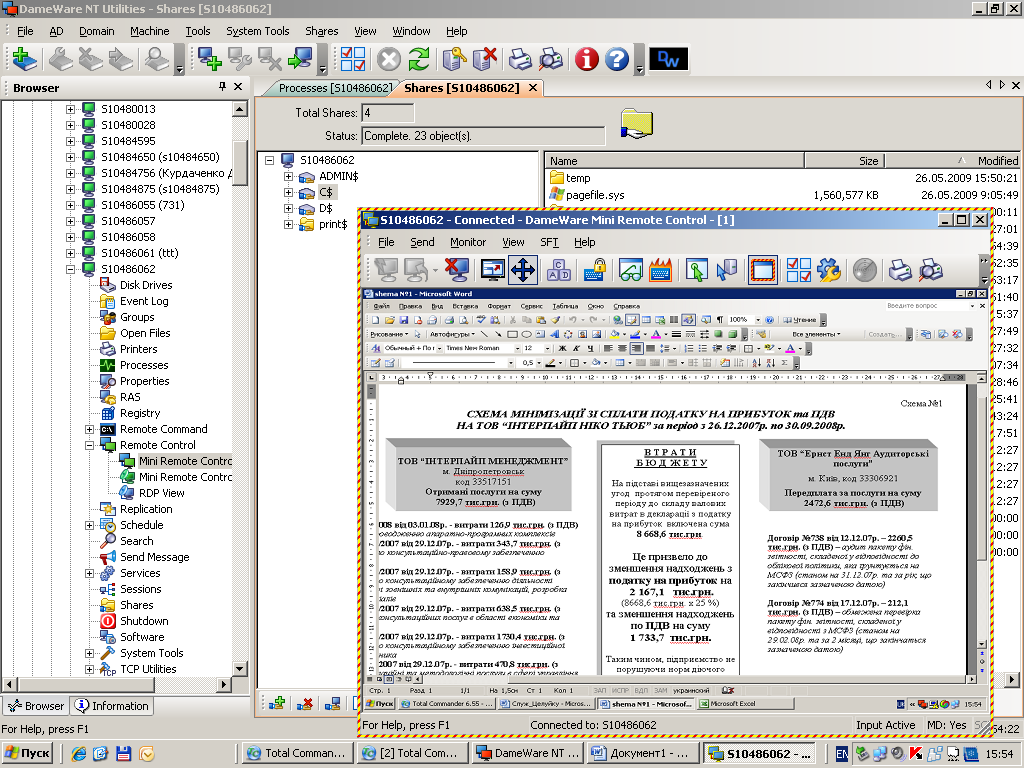The width and height of the screenshot is (1024, 768).
Task: Toggle the Mini Remote Control checklist settings icon
Action: (798, 269)
